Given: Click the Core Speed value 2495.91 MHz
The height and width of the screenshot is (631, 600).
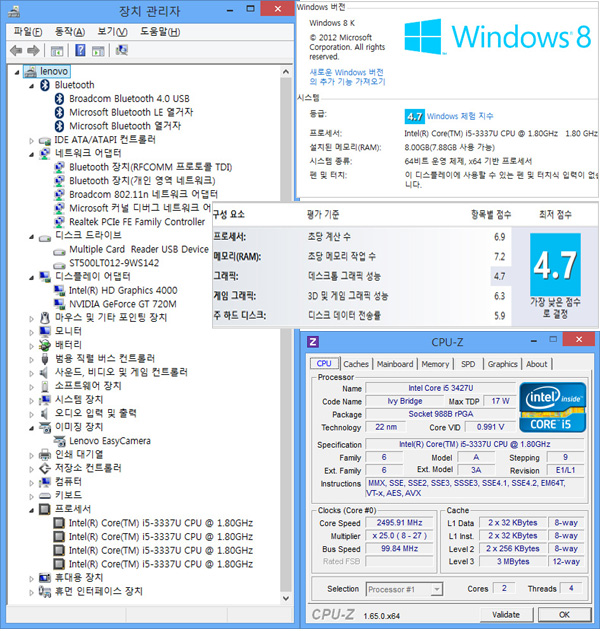Looking at the screenshot, I should pos(399,523).
